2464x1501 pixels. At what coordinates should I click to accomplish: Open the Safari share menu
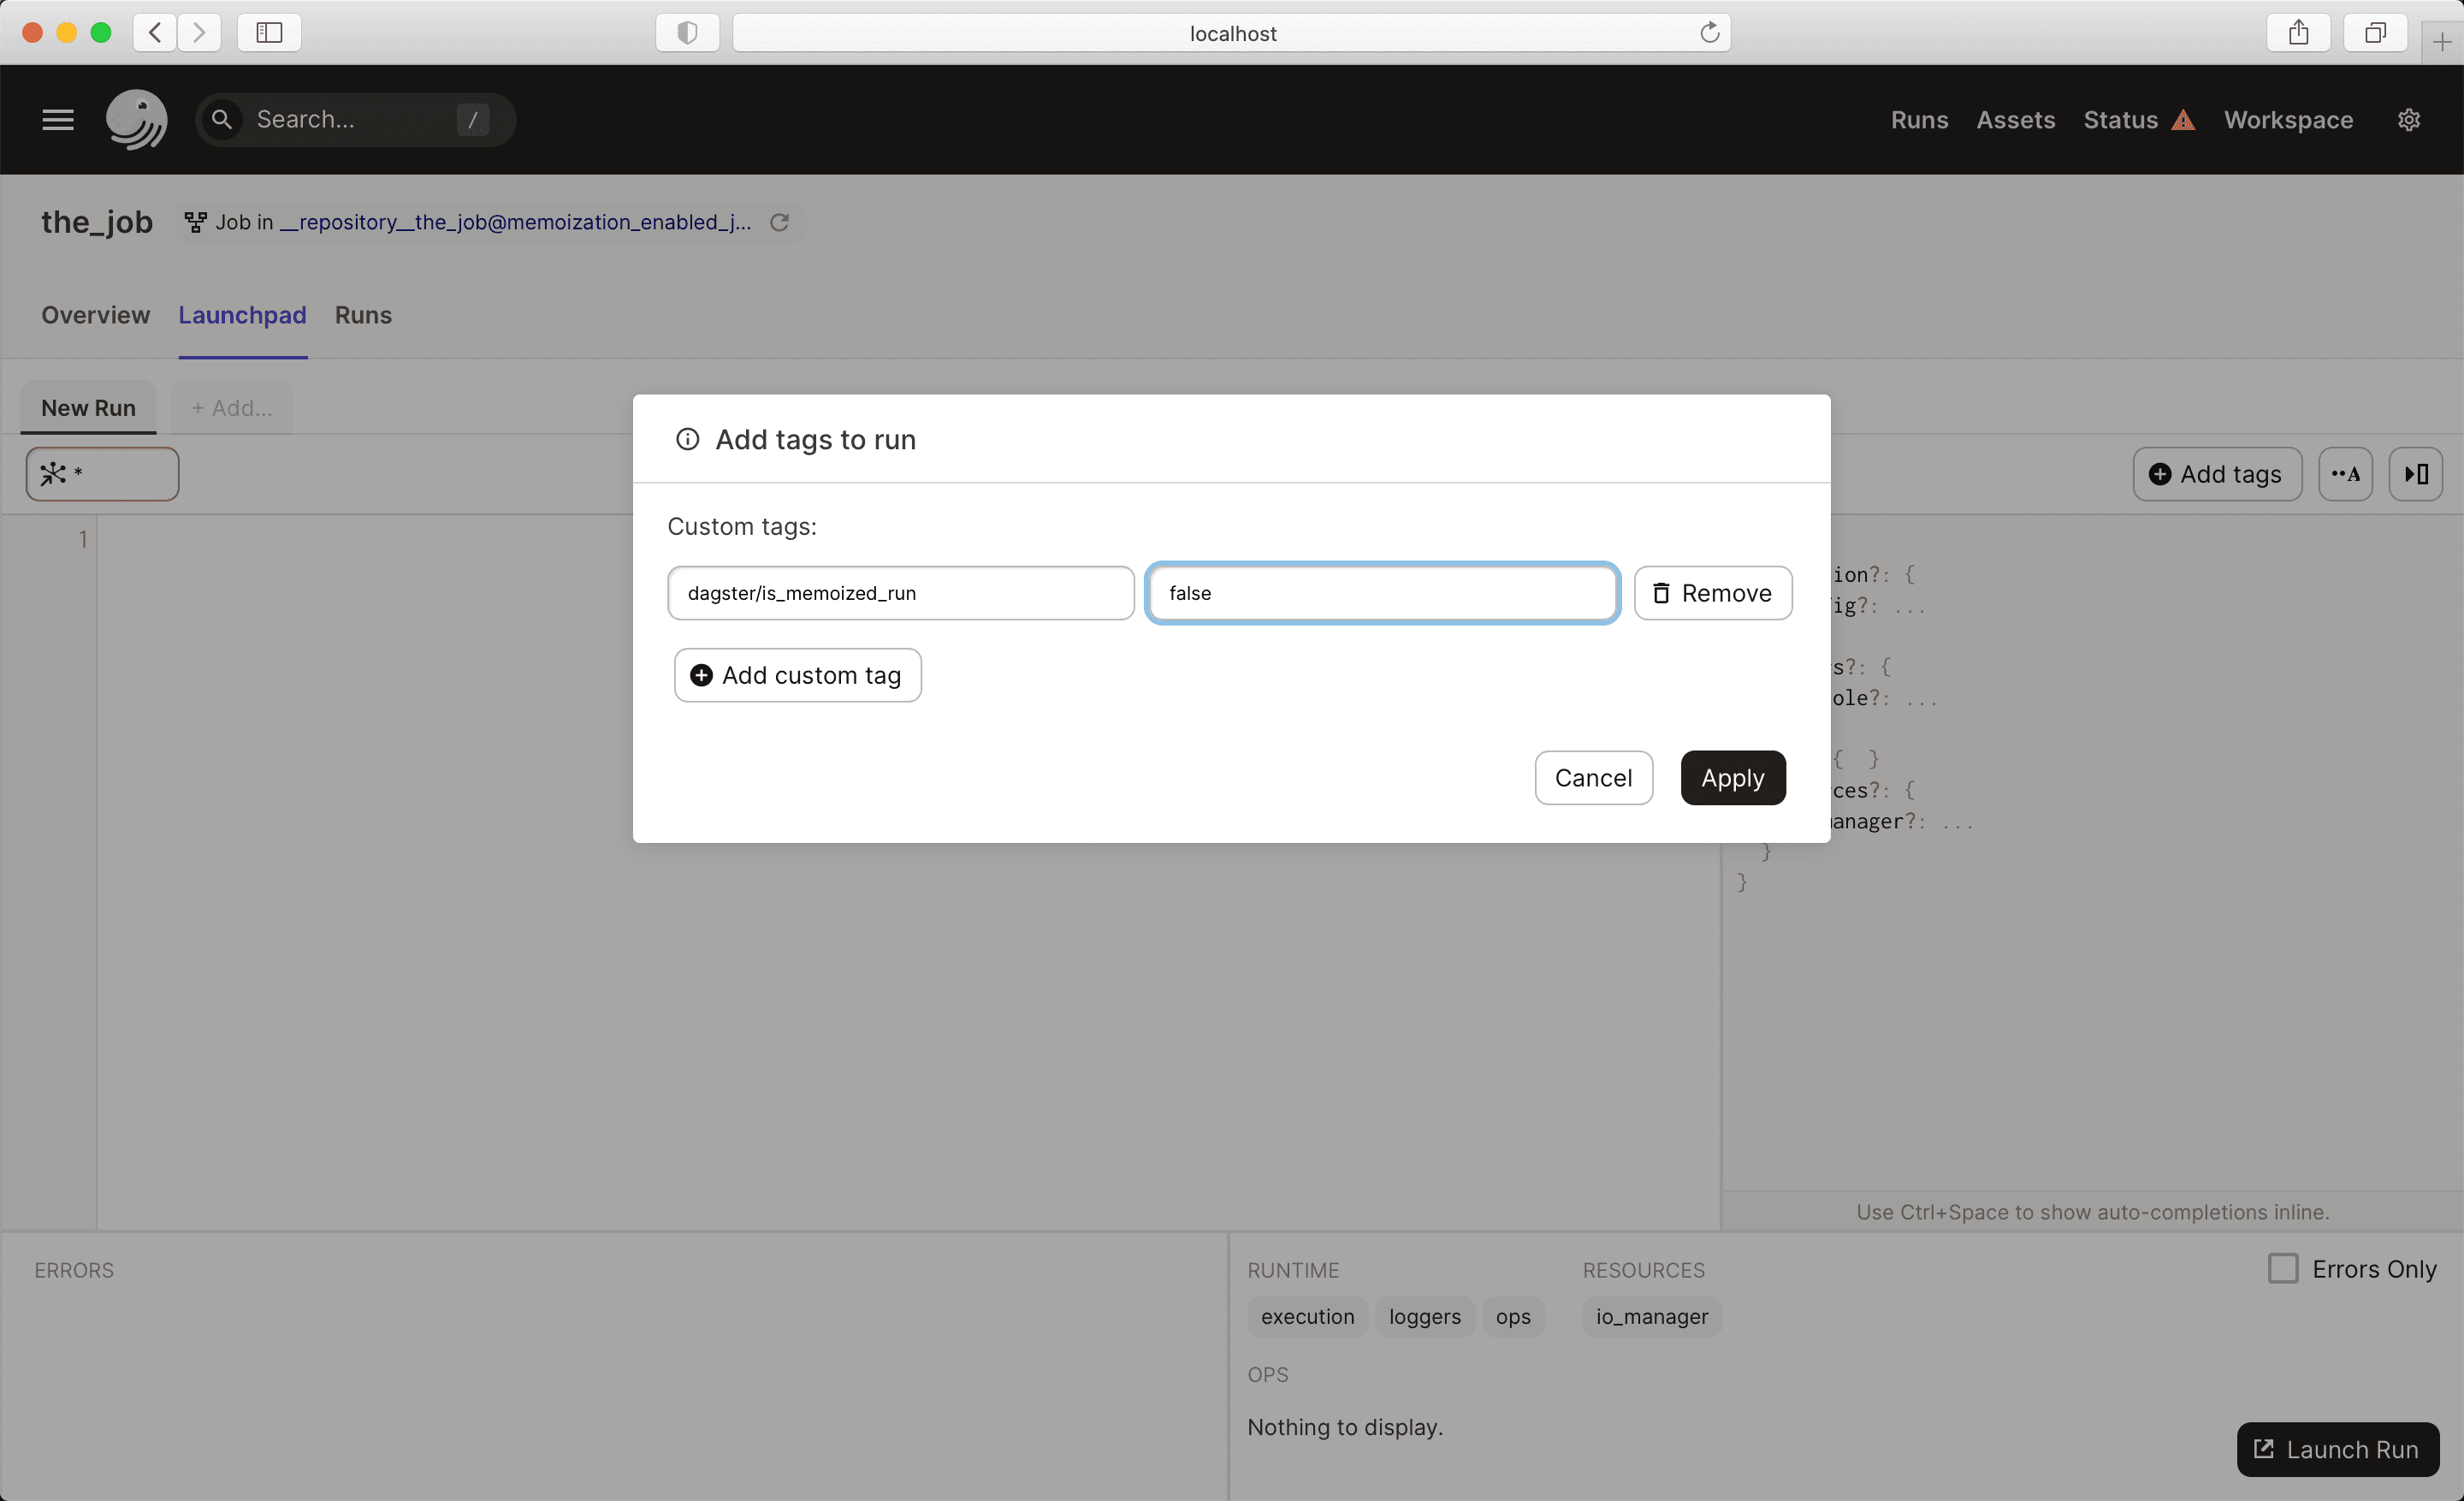click(x=2298, y=32)
